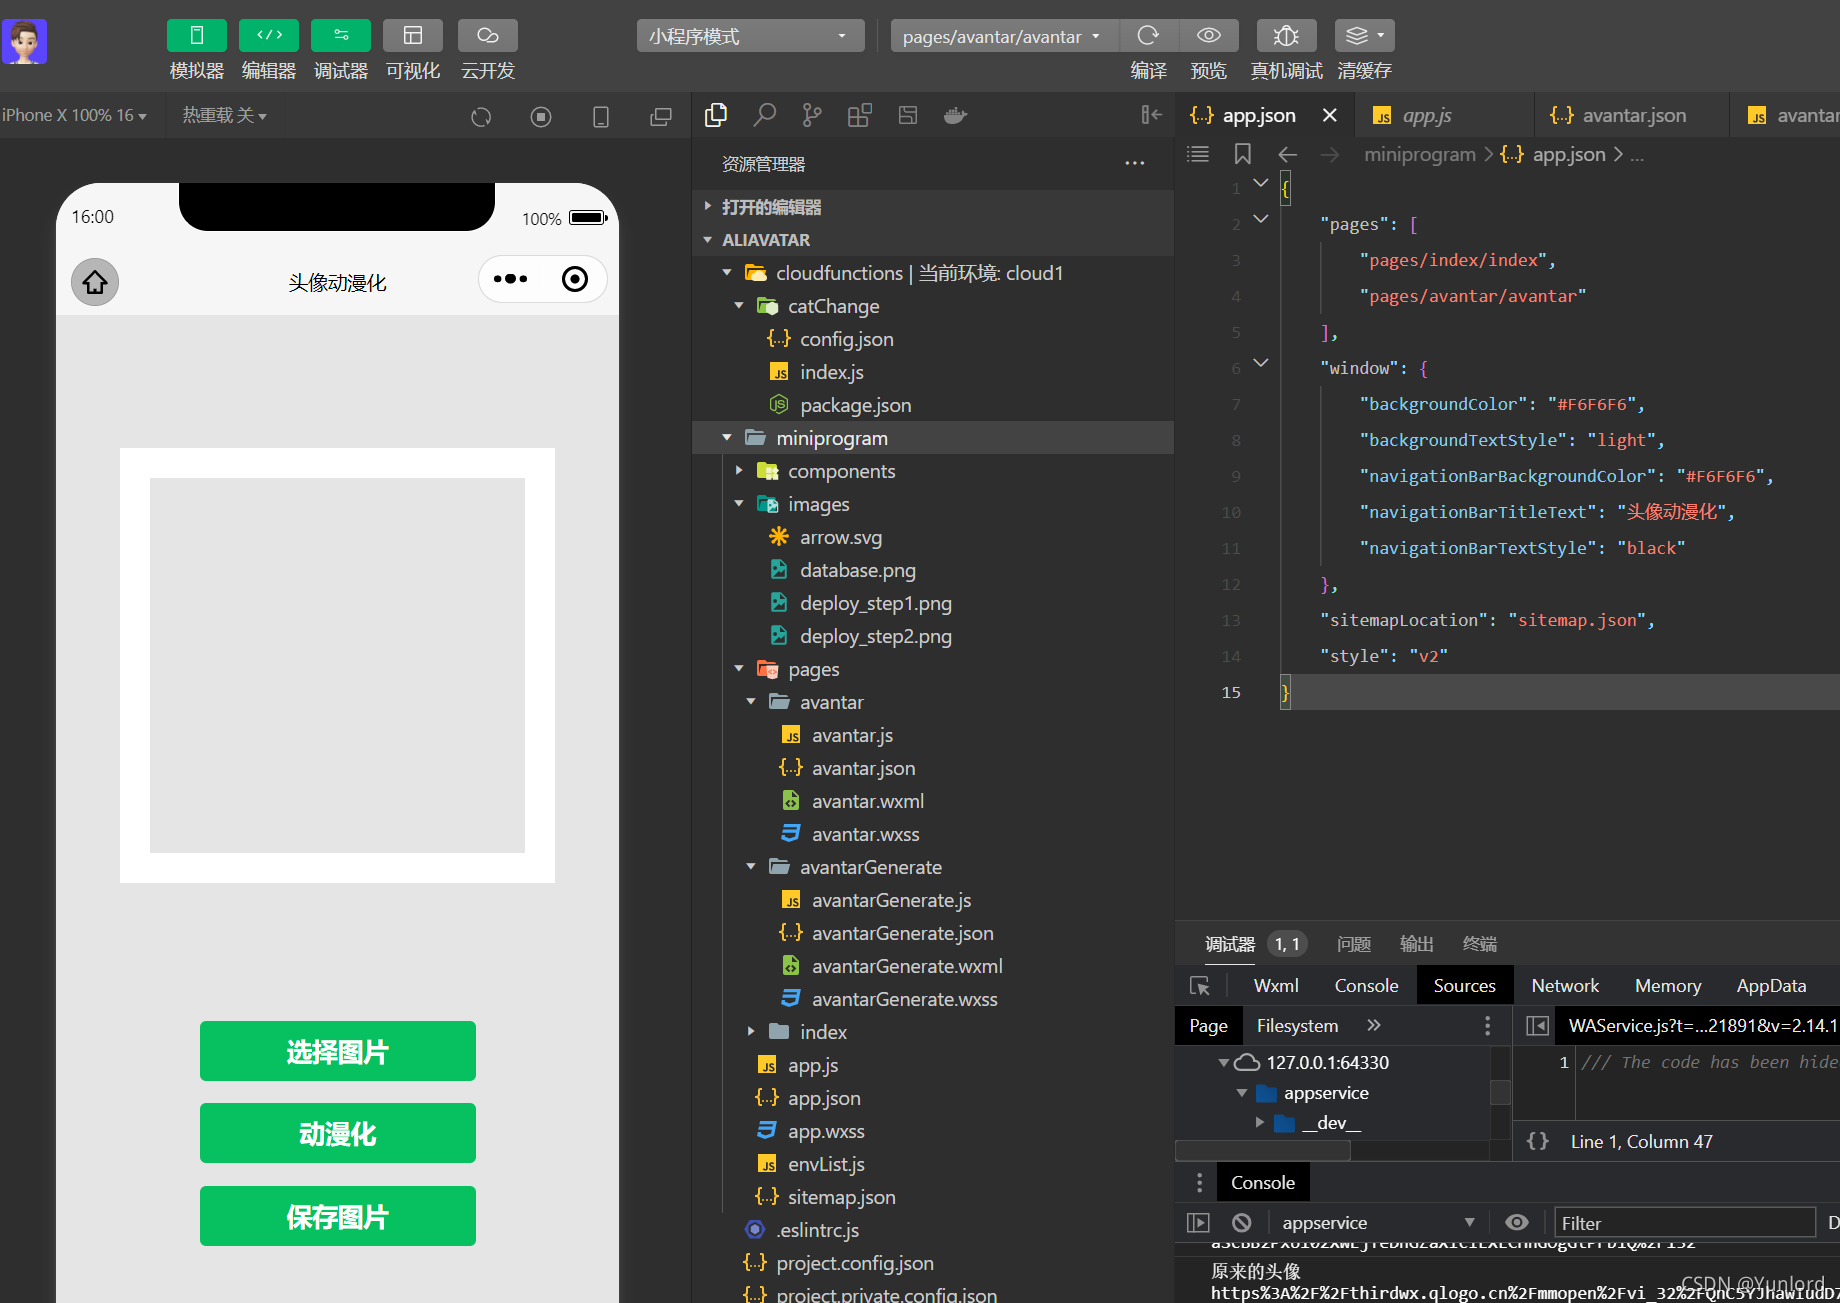1840x1303 pixels.
Task: Toggle the visualization panel button
Action: pos(412,36)
